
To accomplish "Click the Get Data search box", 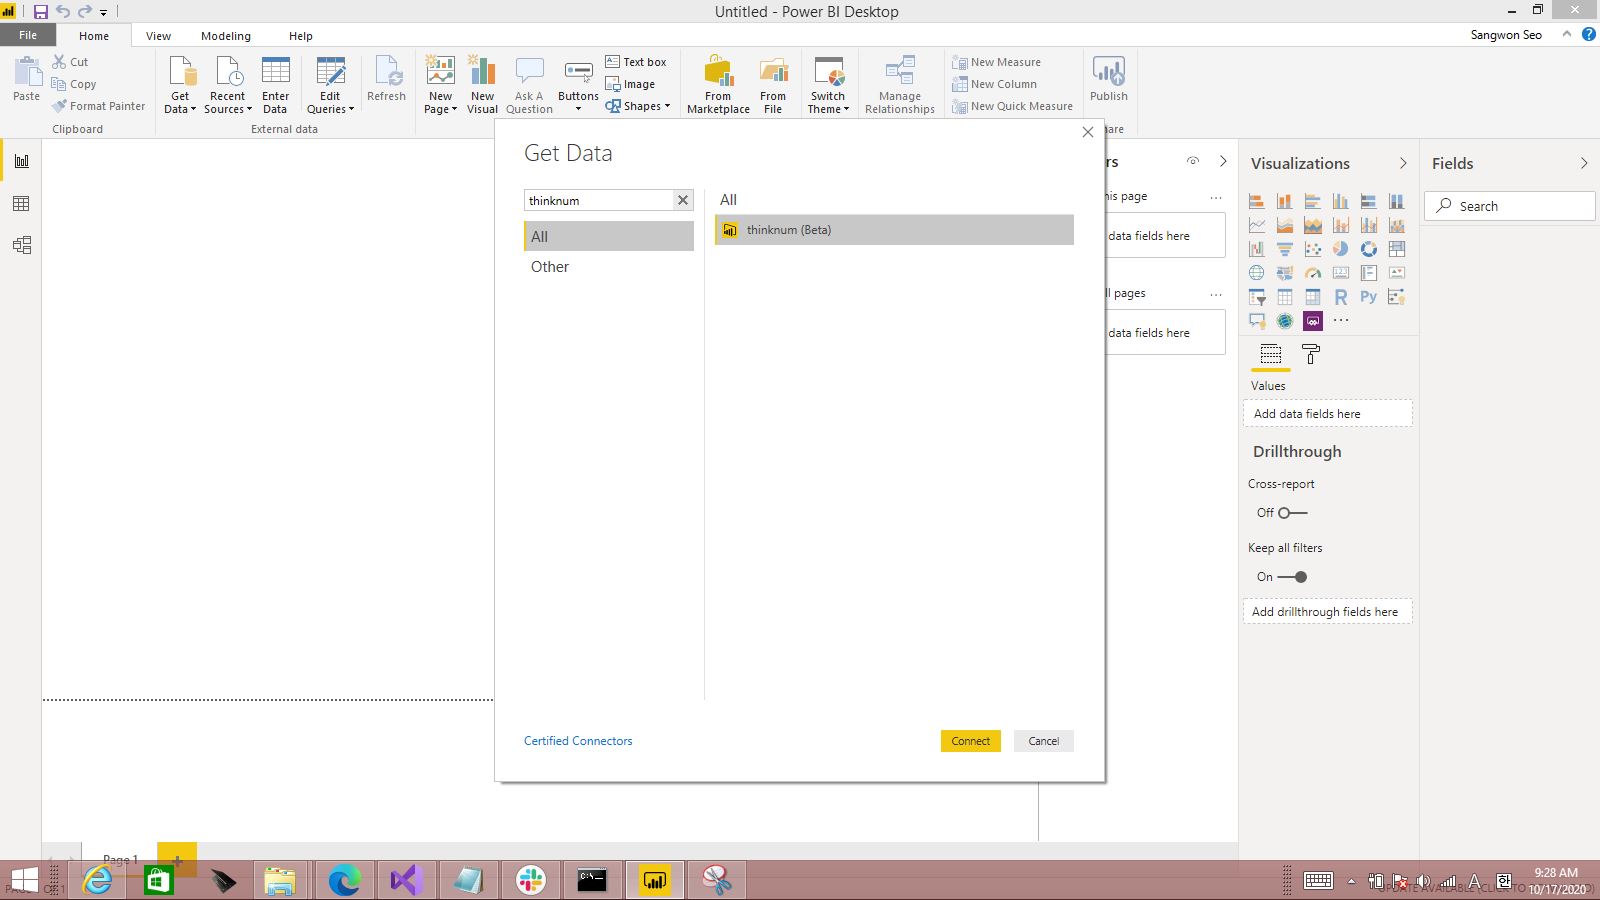I will pos(599,200).
